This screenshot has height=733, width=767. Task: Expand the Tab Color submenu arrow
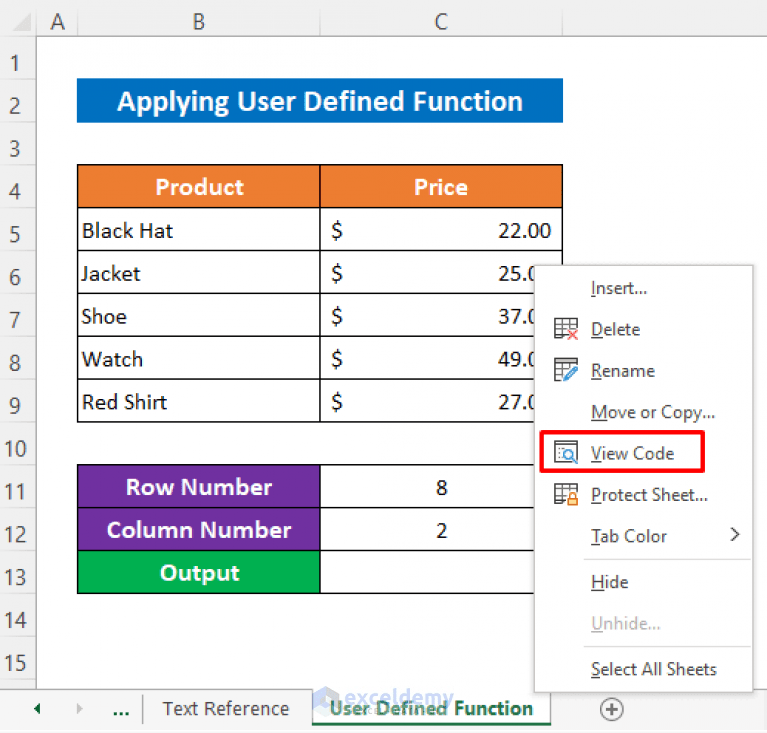pos(735,535)
